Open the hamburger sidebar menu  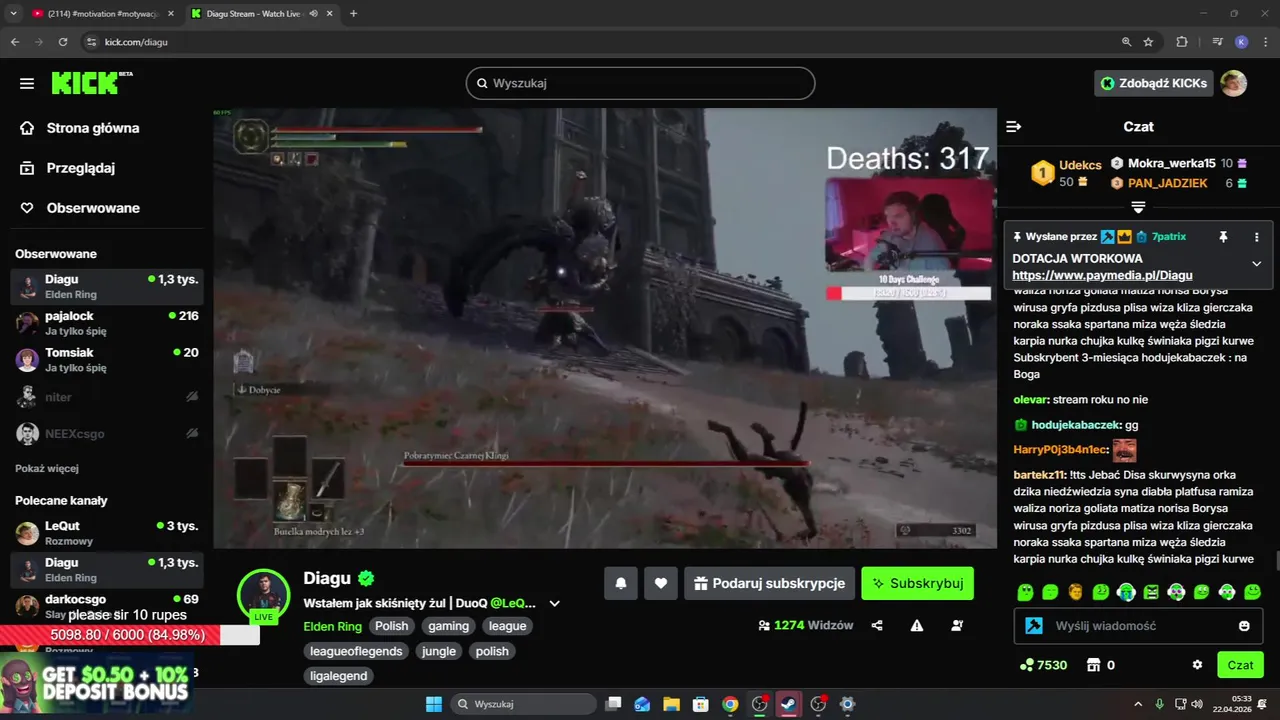(x=27, y=84)
